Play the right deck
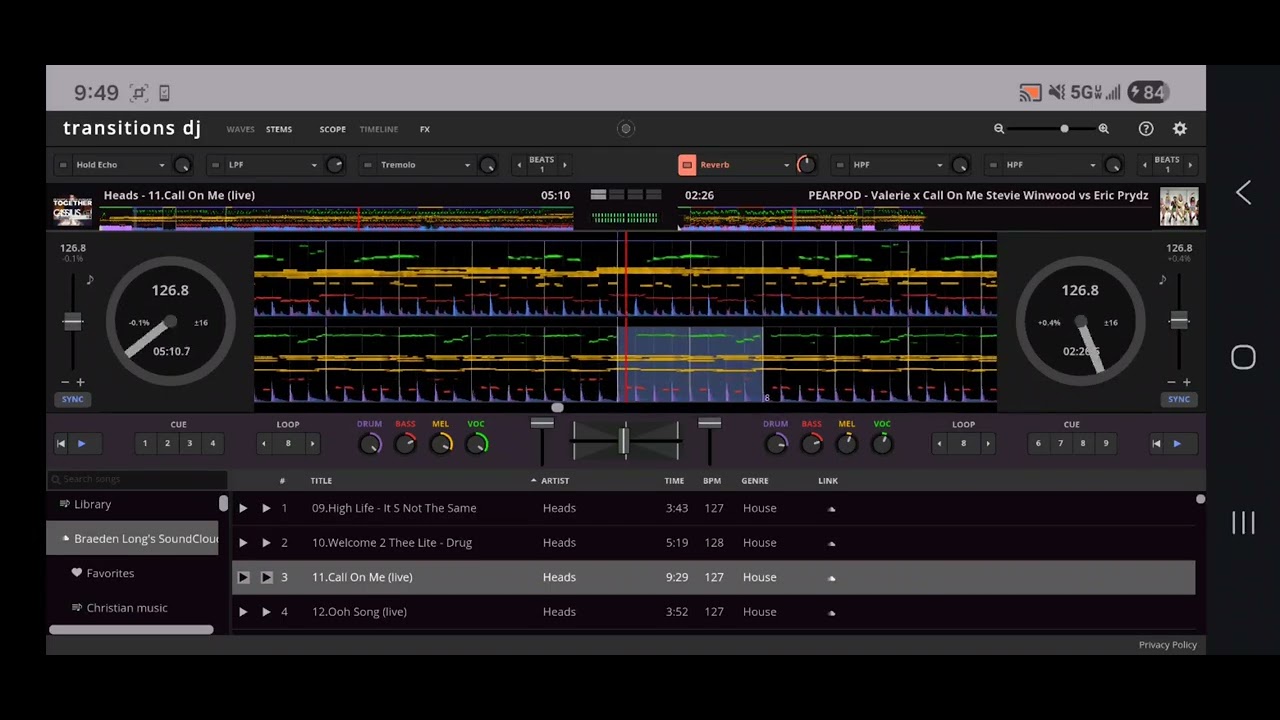The height and width of the screenshot is (720, 1280). click(1177, 443)
